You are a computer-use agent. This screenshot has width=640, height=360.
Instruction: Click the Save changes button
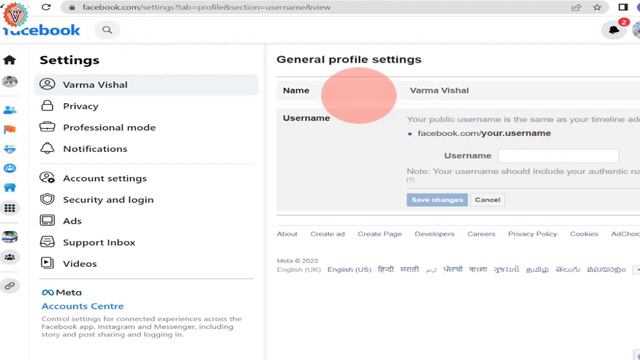[x=437, y=200]
